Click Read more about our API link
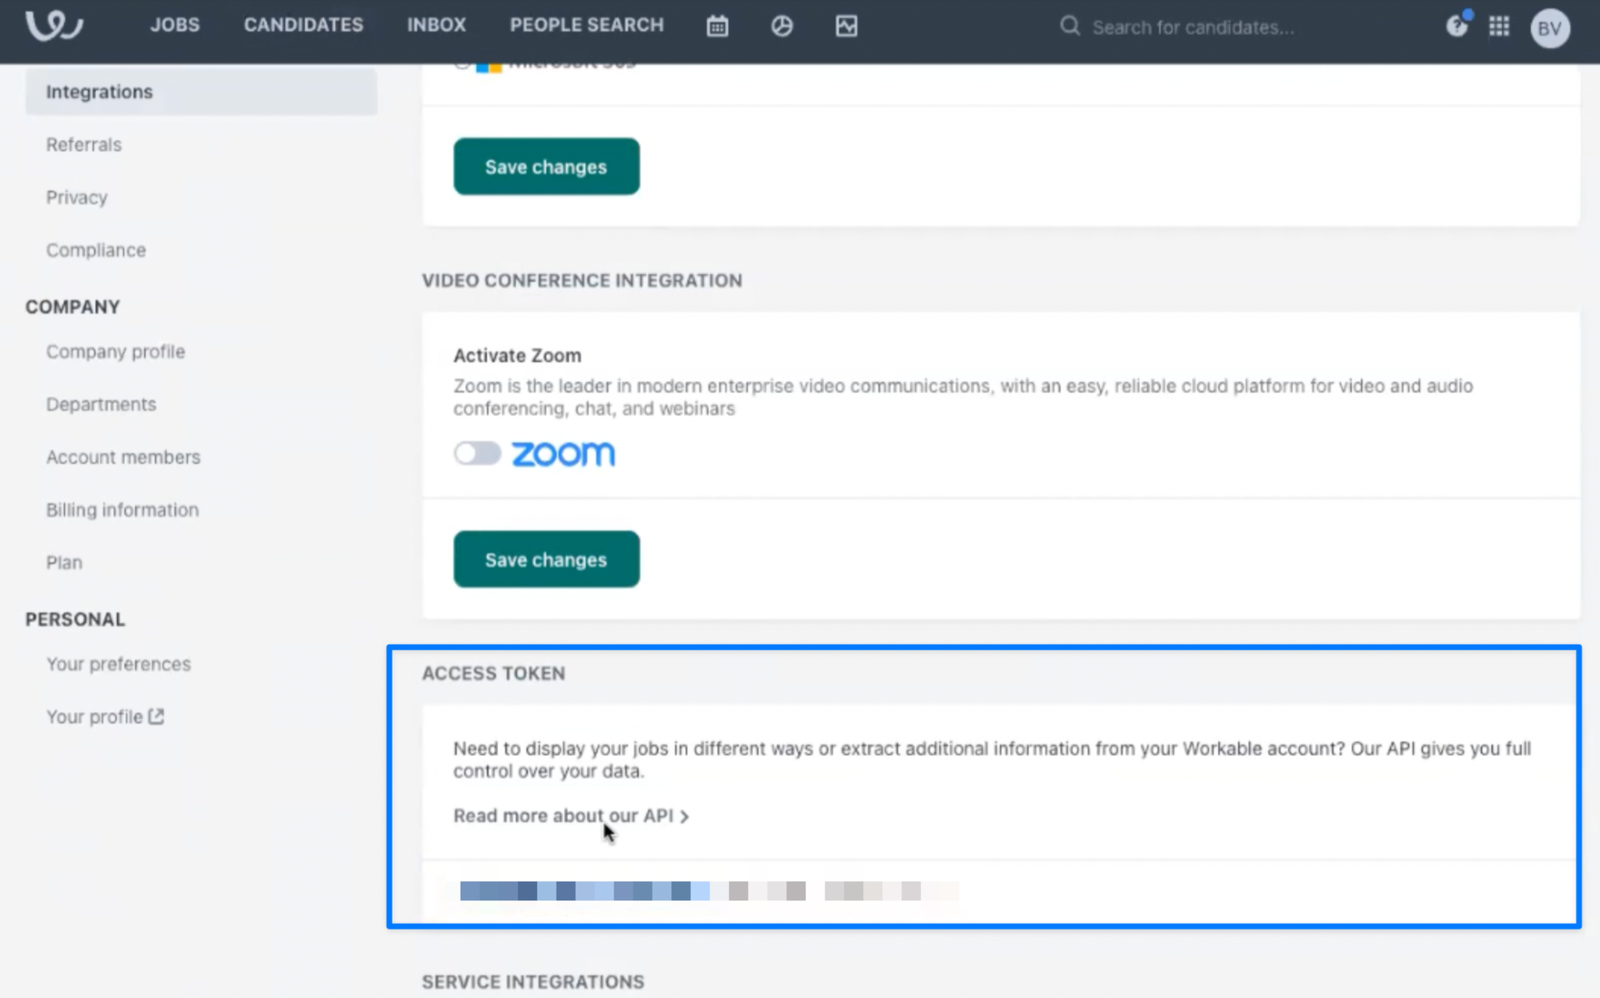 click(x=571, y=816)
